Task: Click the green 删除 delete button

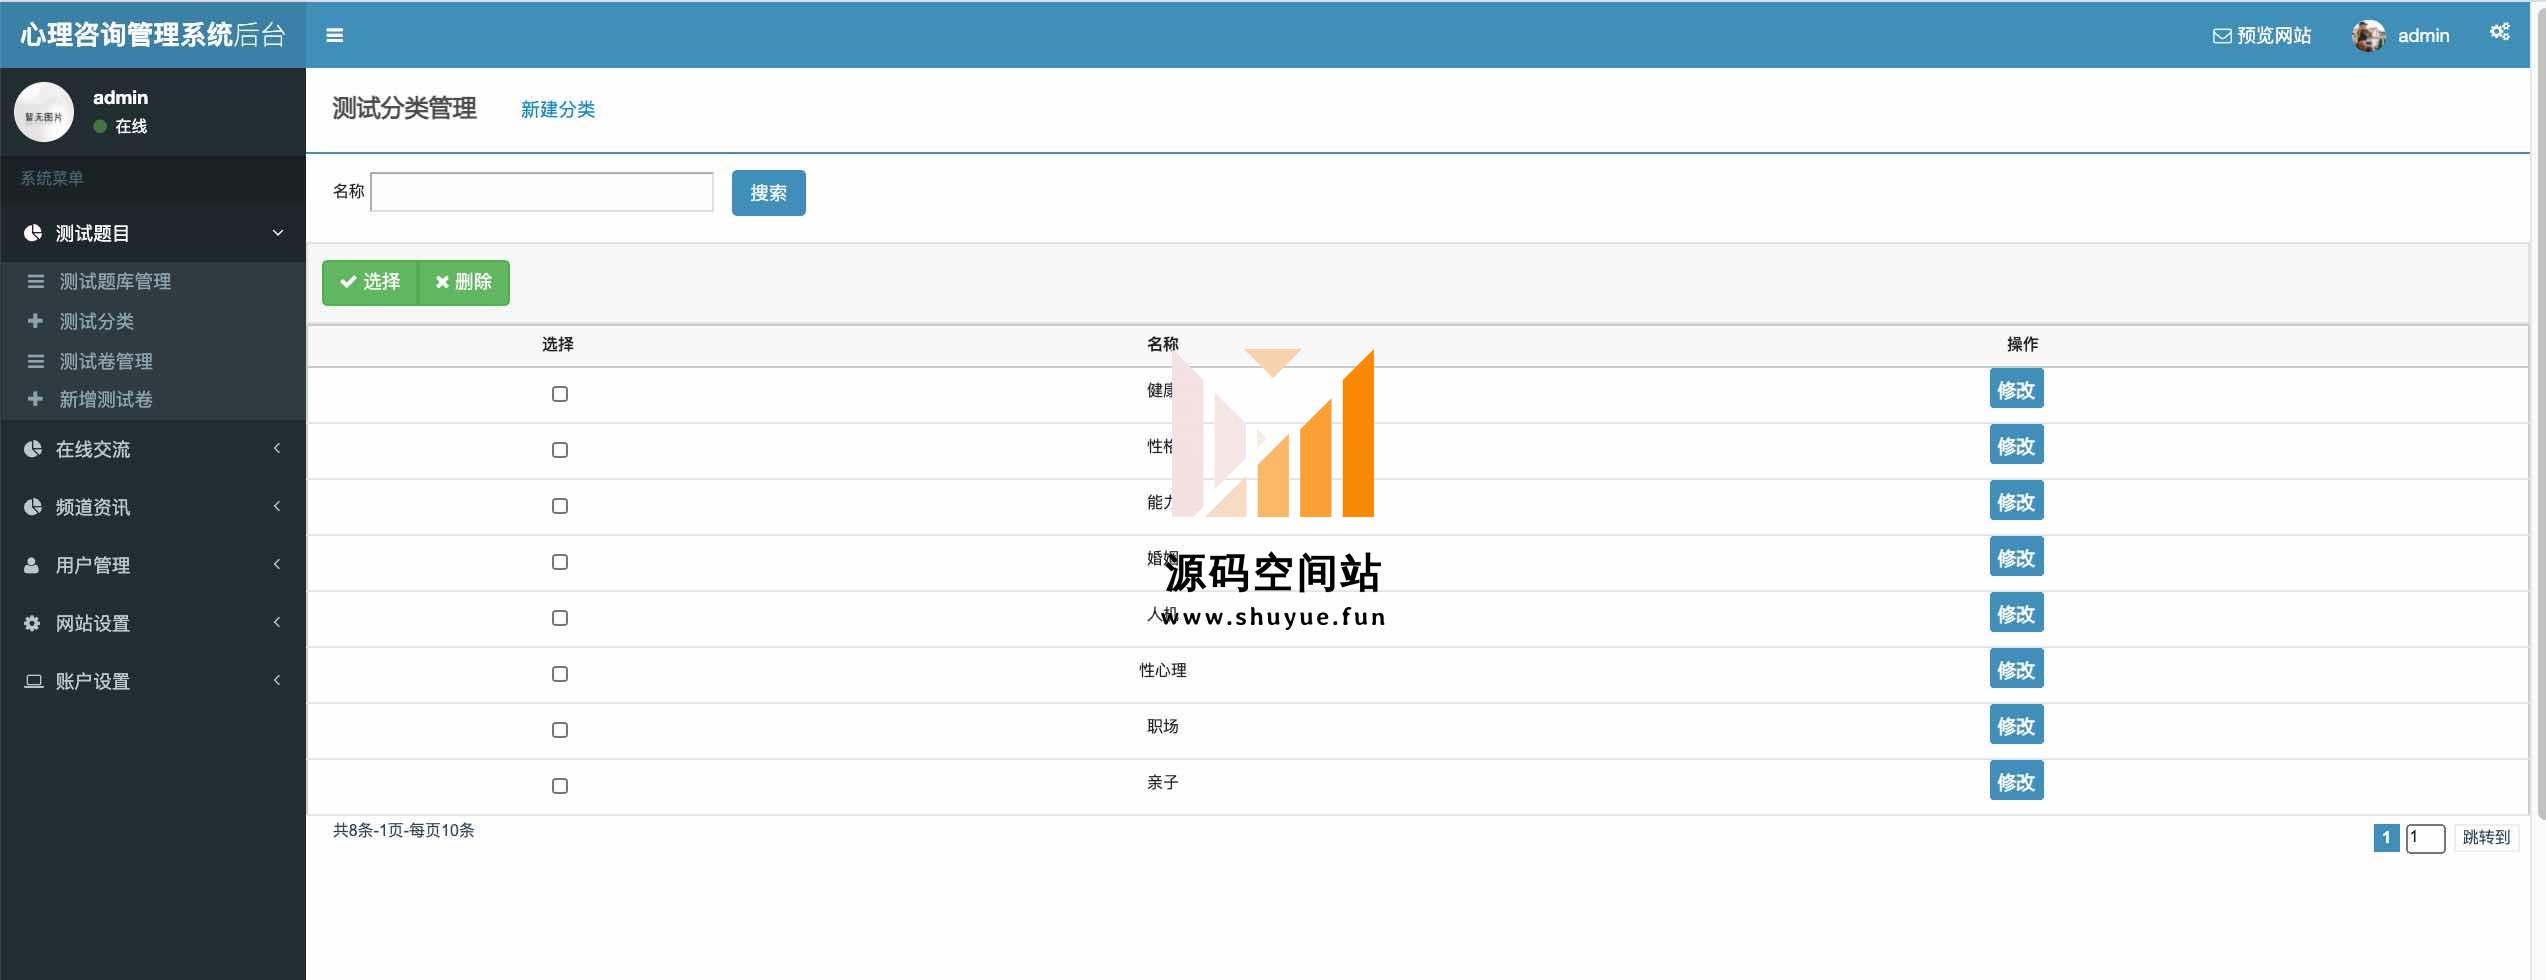Action: tap(464, 282)
